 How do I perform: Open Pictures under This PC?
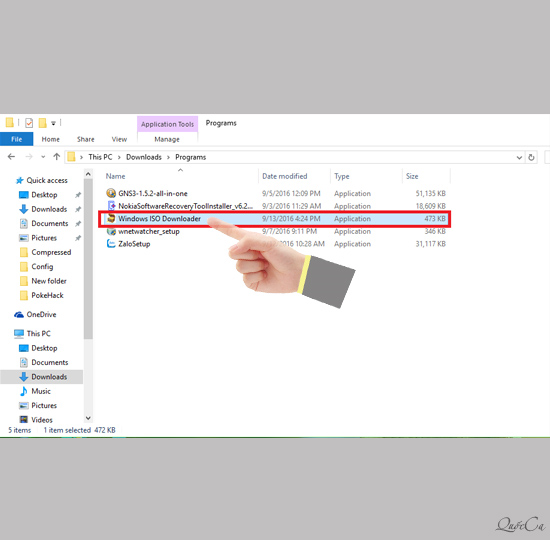tap(44, 406)
